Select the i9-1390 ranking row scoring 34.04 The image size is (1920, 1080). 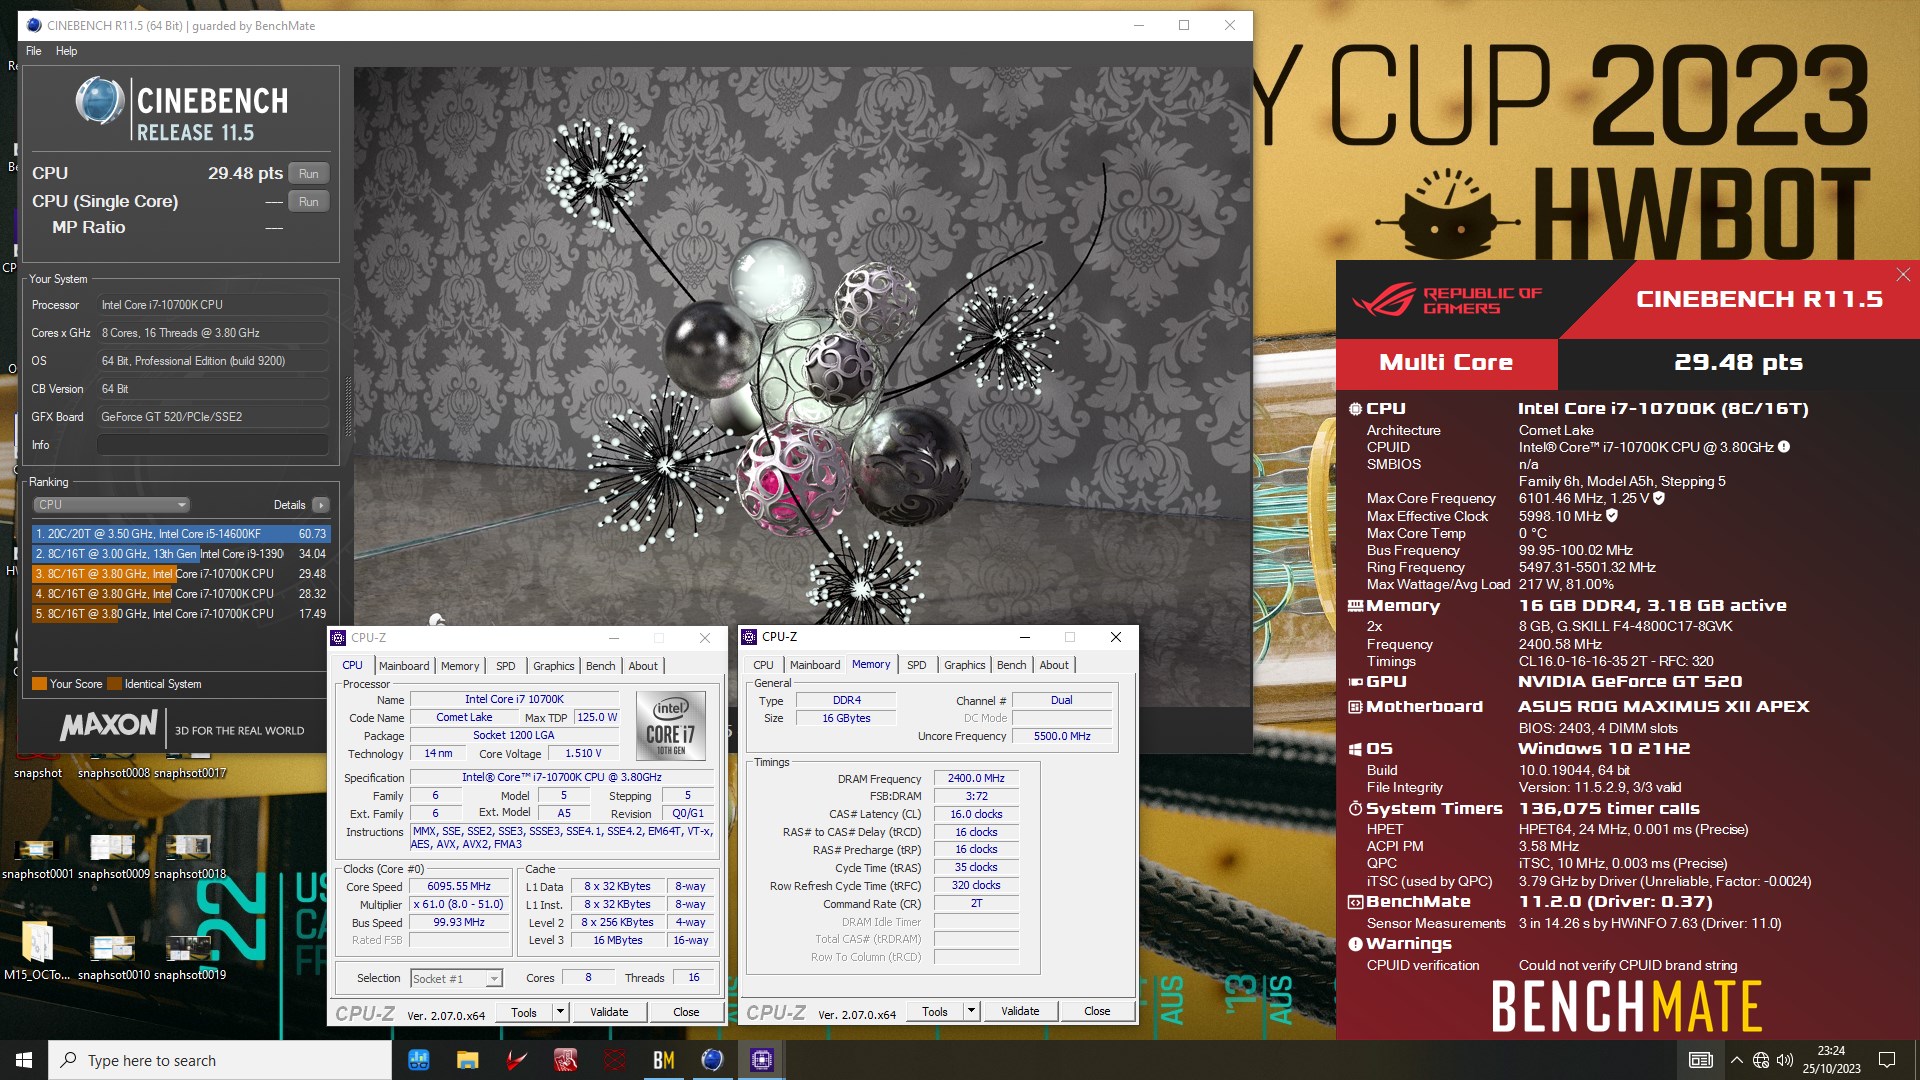click(x=180, y=554)
